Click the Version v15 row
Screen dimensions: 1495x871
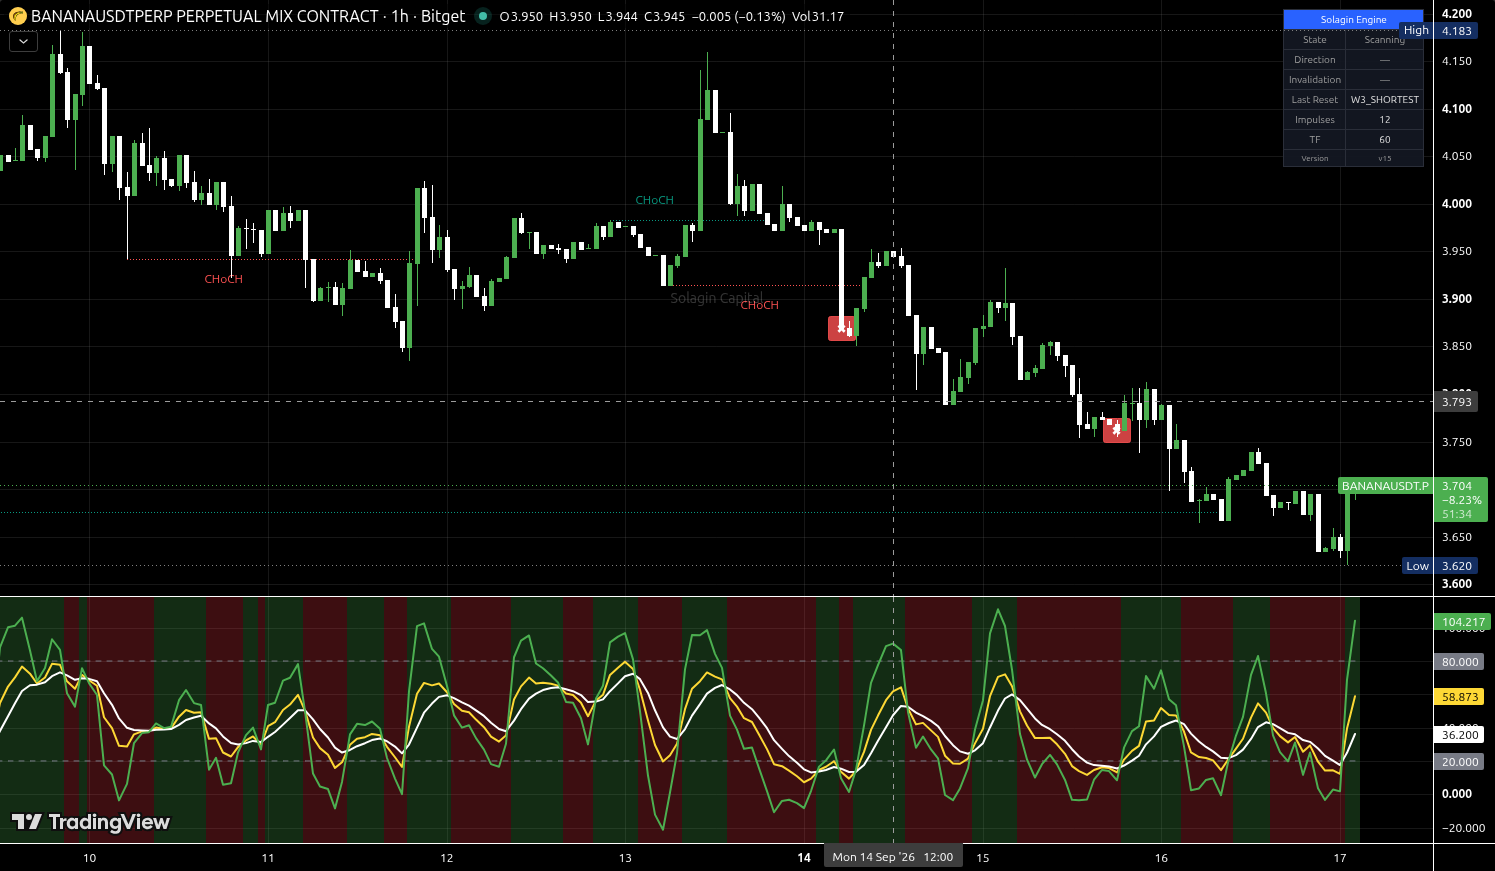[1353, 158]
